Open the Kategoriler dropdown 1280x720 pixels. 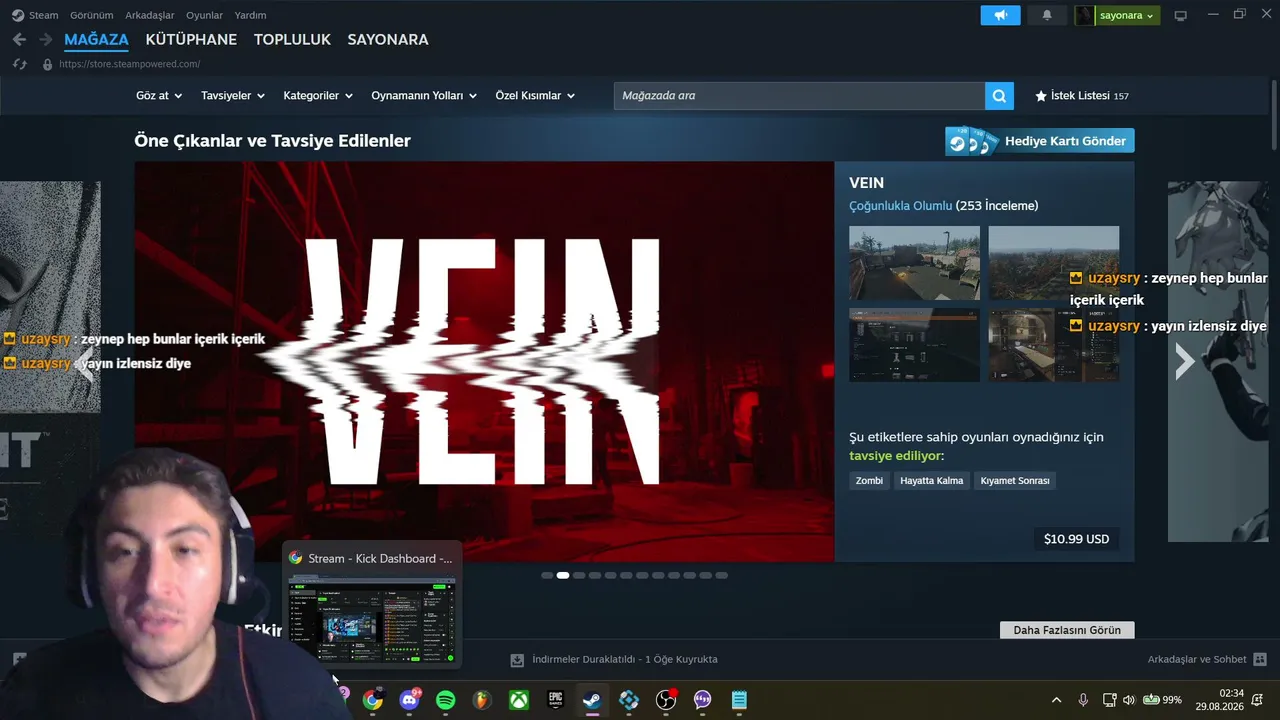(x=318, y=96)
